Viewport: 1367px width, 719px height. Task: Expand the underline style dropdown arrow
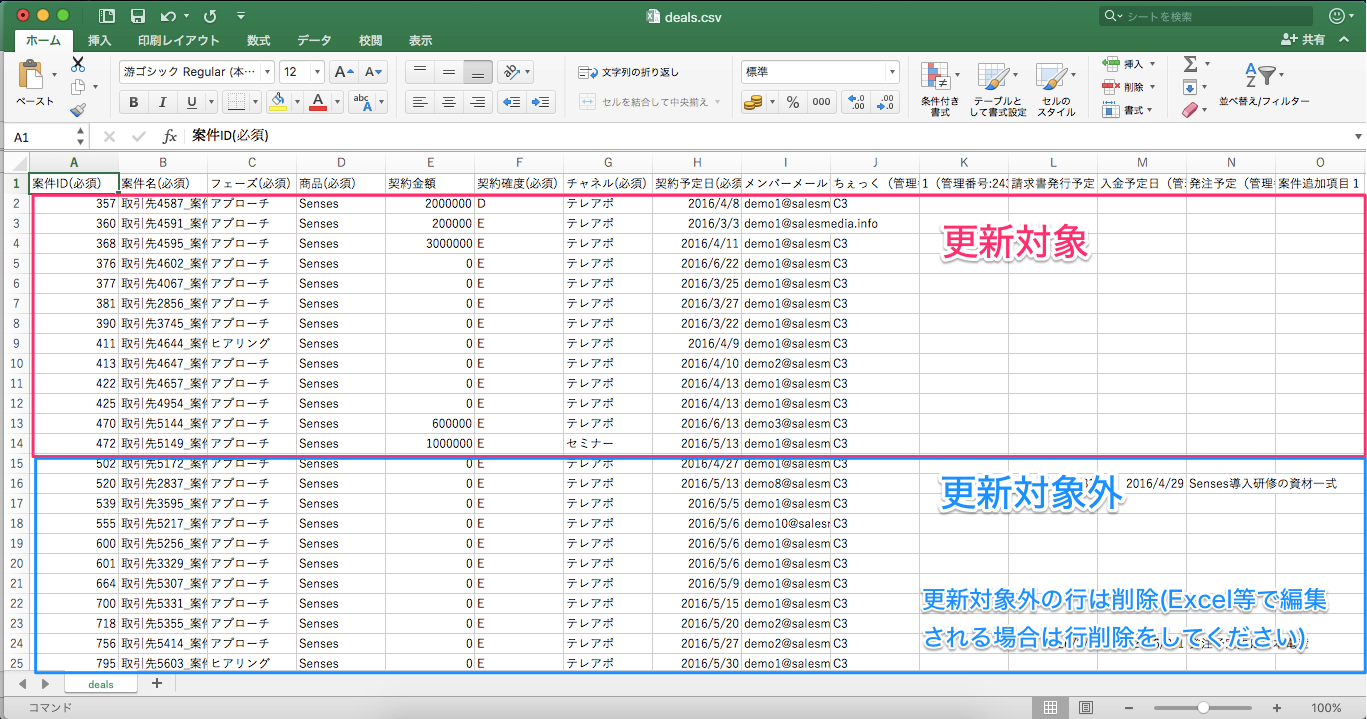pos(210,102)
